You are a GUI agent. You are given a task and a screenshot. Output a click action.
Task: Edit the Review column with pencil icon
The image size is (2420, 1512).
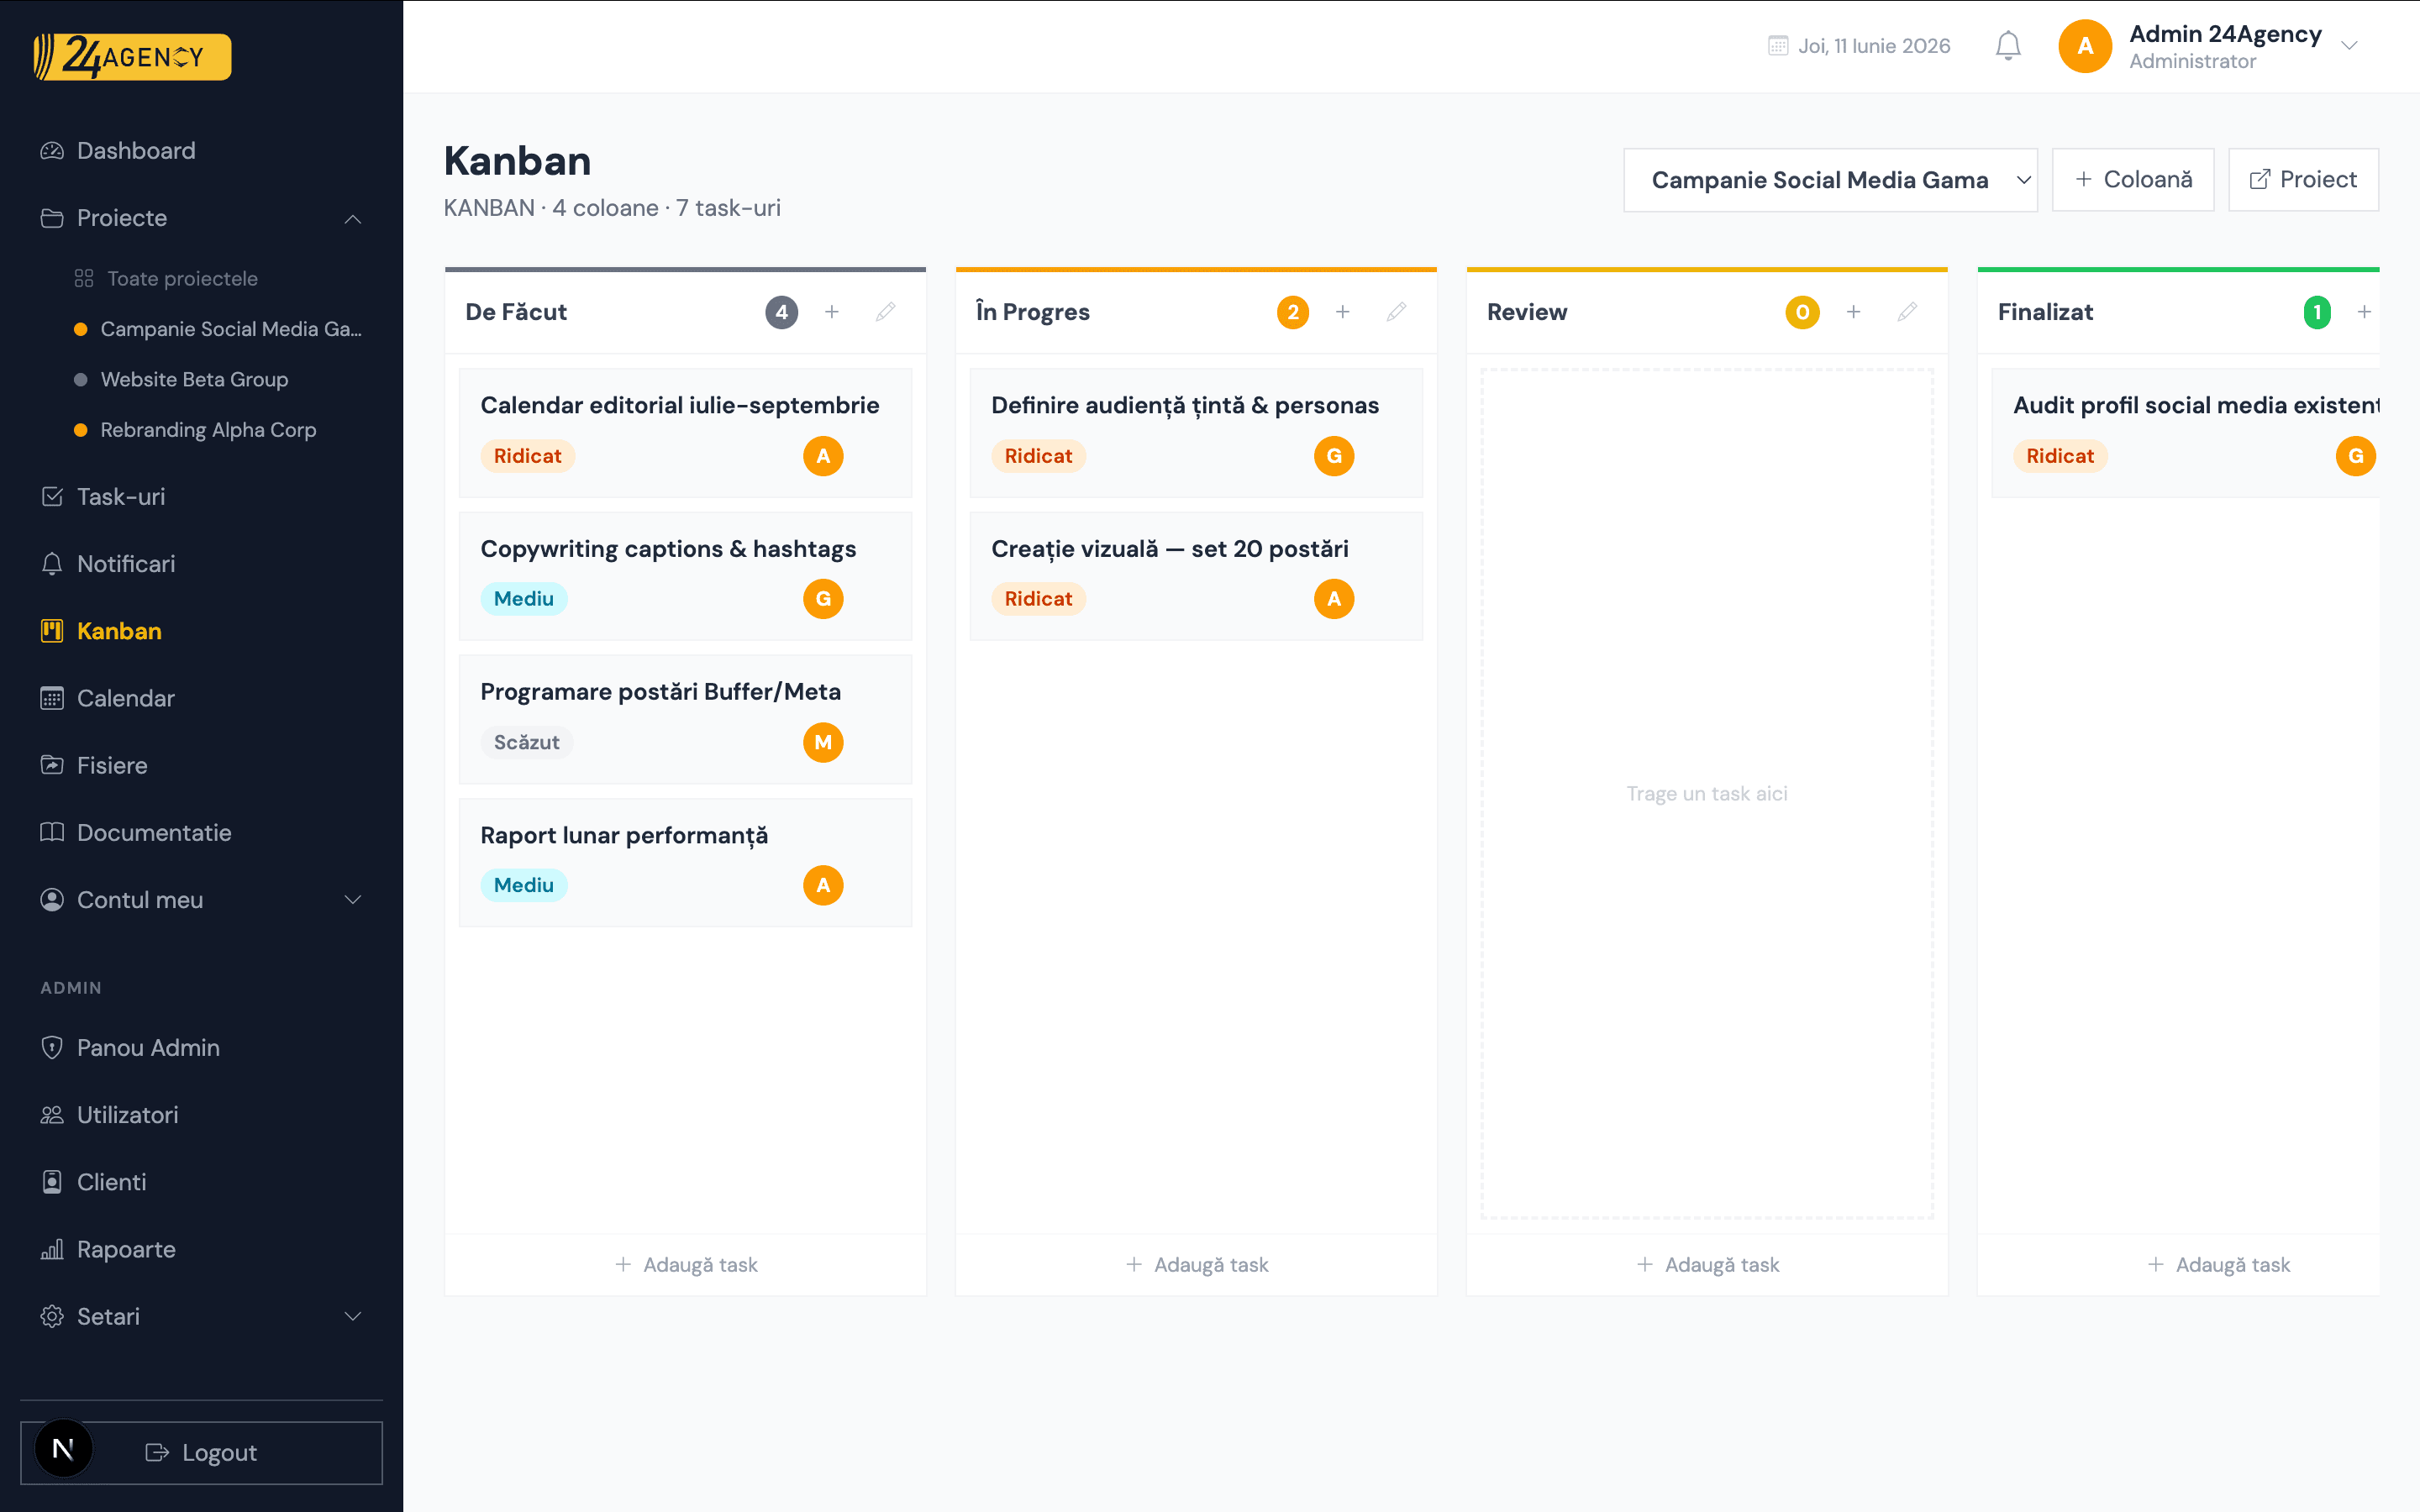tap(1908, 312)
